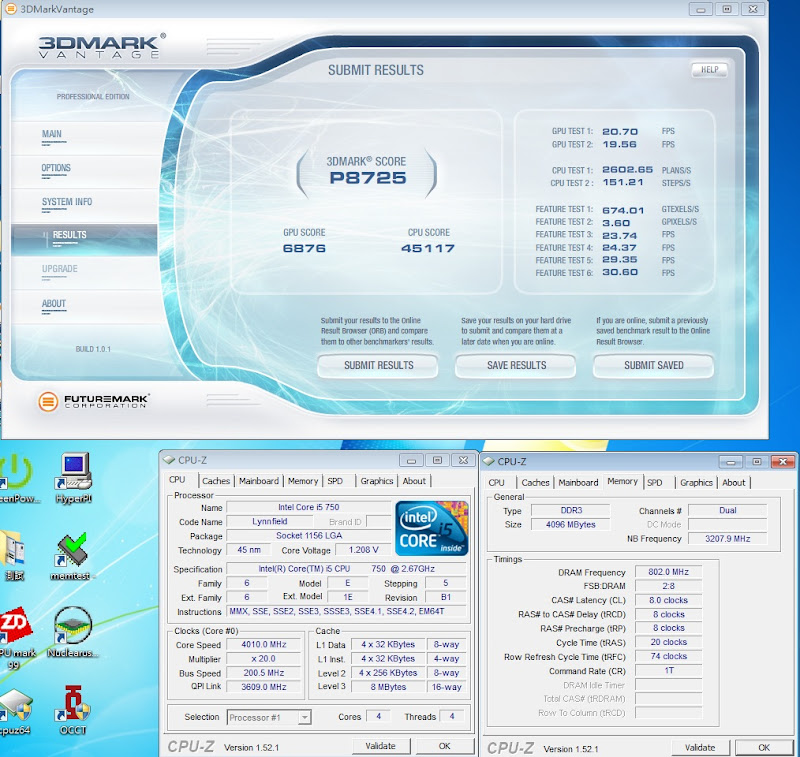
Task: Select Memory tab in right CPU-Z window
Action: pos(622,482)
